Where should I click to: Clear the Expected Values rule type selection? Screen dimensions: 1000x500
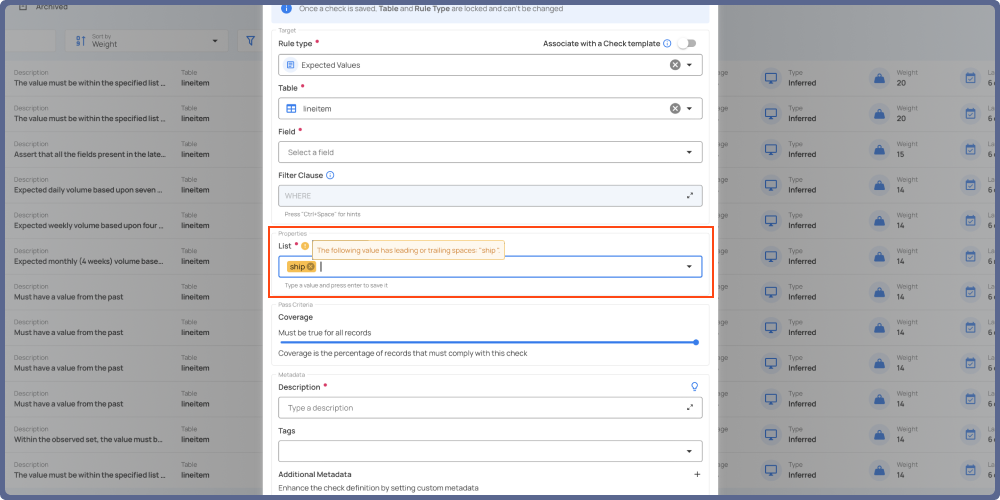pos(675,65)
